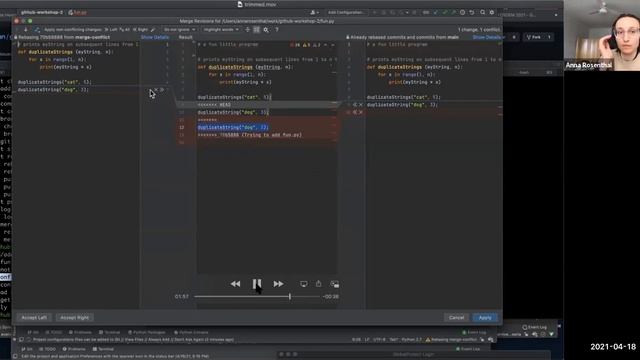
Task: Click the magic resolve wand icon
Action: pos(153,30)
